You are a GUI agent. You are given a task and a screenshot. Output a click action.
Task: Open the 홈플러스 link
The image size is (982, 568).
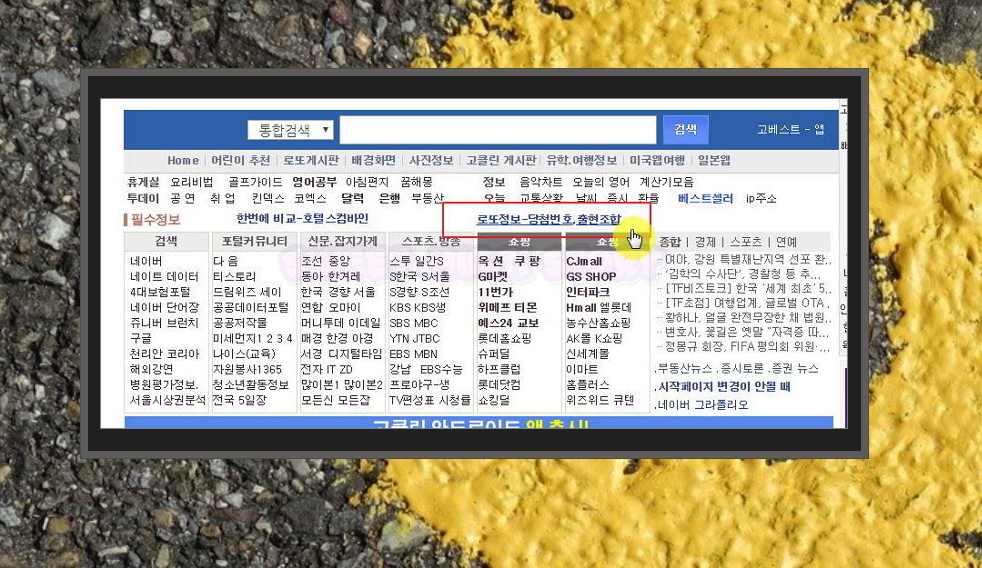pyautogui.click(x=587, y=384)
